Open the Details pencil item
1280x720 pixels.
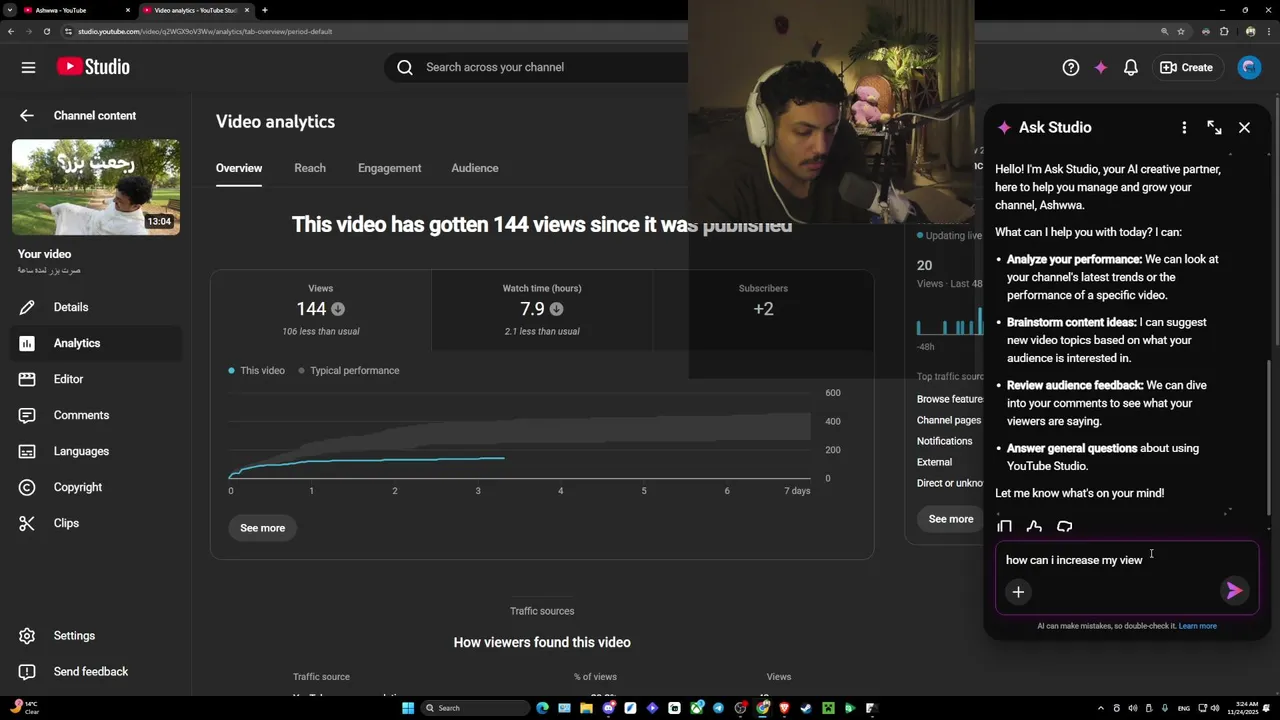[x=96, y=307]
